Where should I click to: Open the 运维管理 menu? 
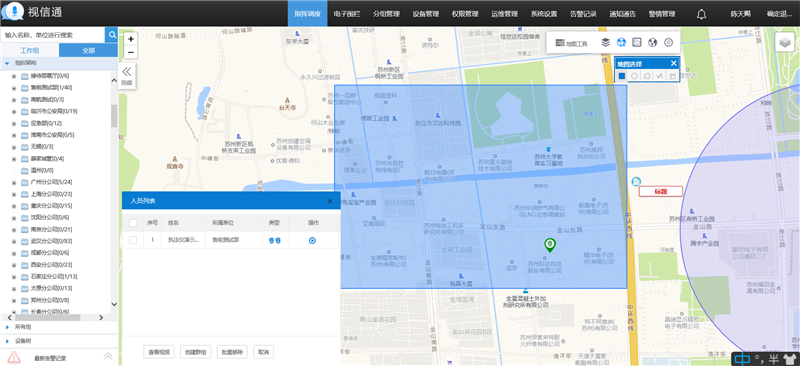coord(504,14)
